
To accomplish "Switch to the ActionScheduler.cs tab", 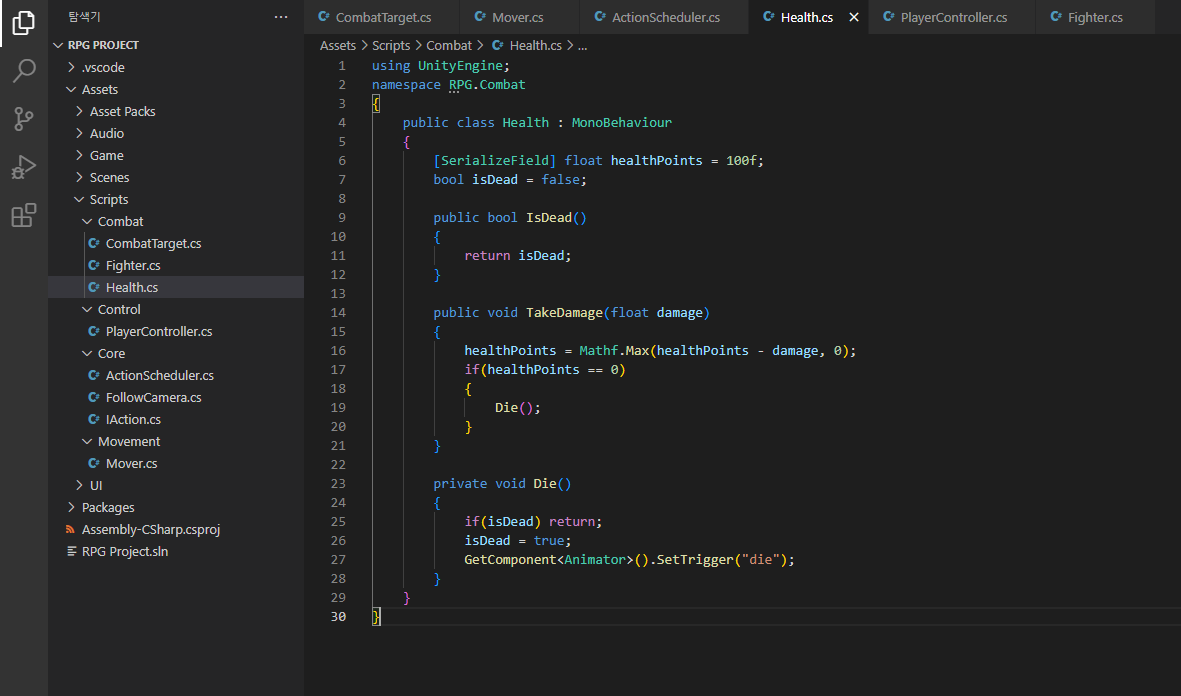I will coord(665,18).
